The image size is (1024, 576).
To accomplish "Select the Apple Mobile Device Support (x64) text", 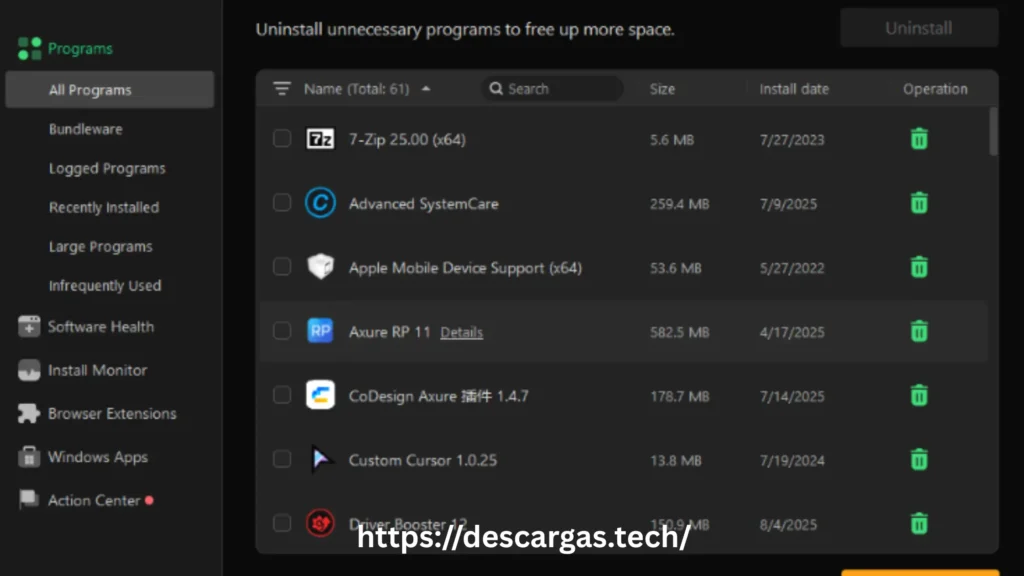I will tap(465, 268).
